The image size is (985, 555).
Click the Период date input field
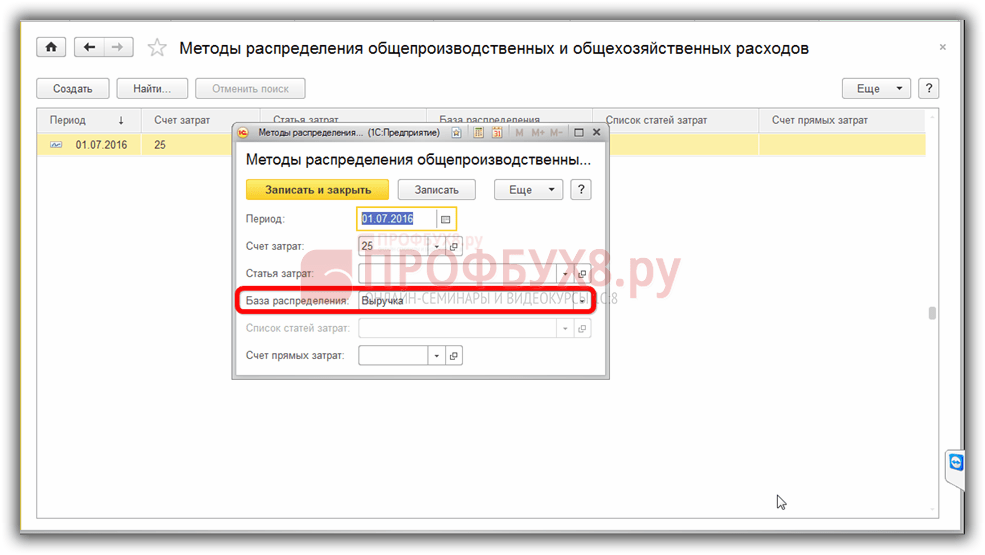(x=397, y=219)
